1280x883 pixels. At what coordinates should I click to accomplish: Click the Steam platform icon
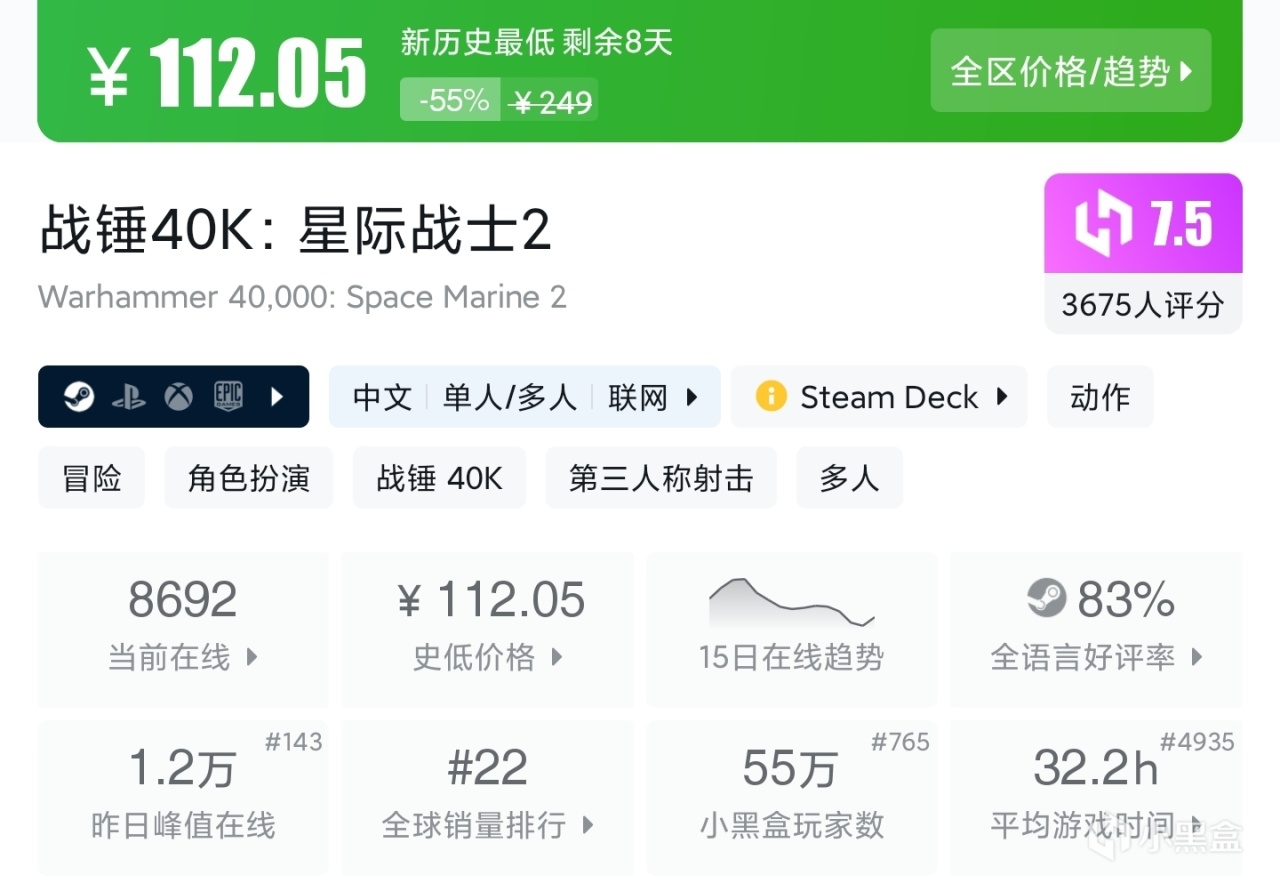click(x=79, y=397)
